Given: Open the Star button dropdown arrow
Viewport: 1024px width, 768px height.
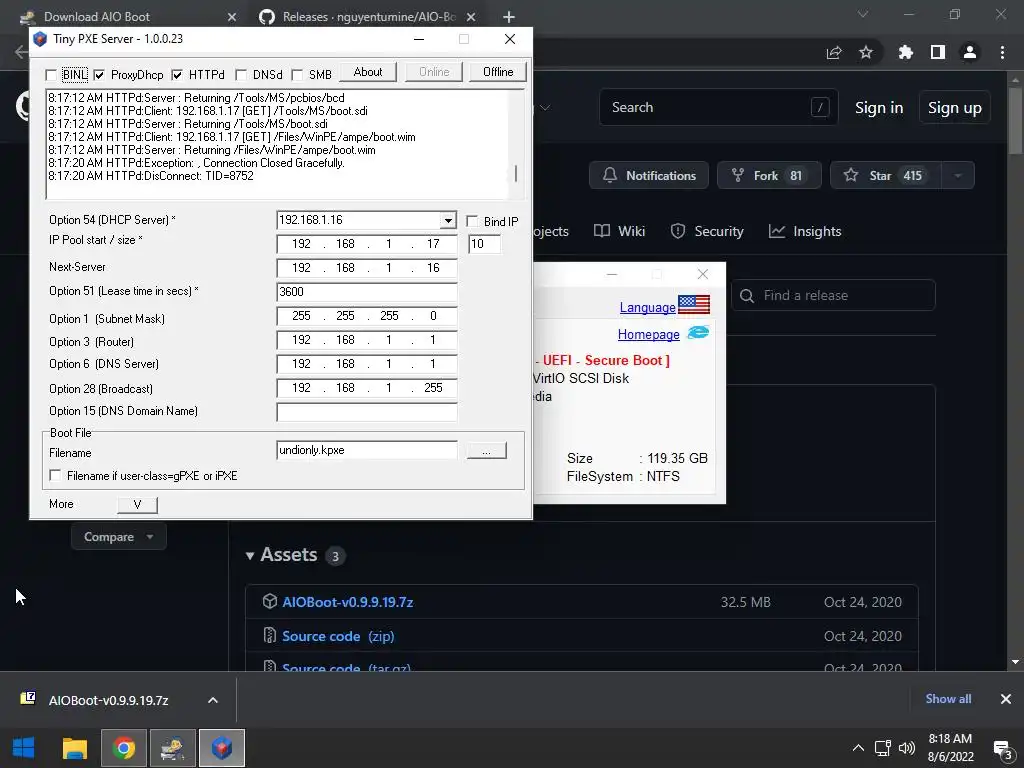Looking at the screenshot, I should pos(958,175).
